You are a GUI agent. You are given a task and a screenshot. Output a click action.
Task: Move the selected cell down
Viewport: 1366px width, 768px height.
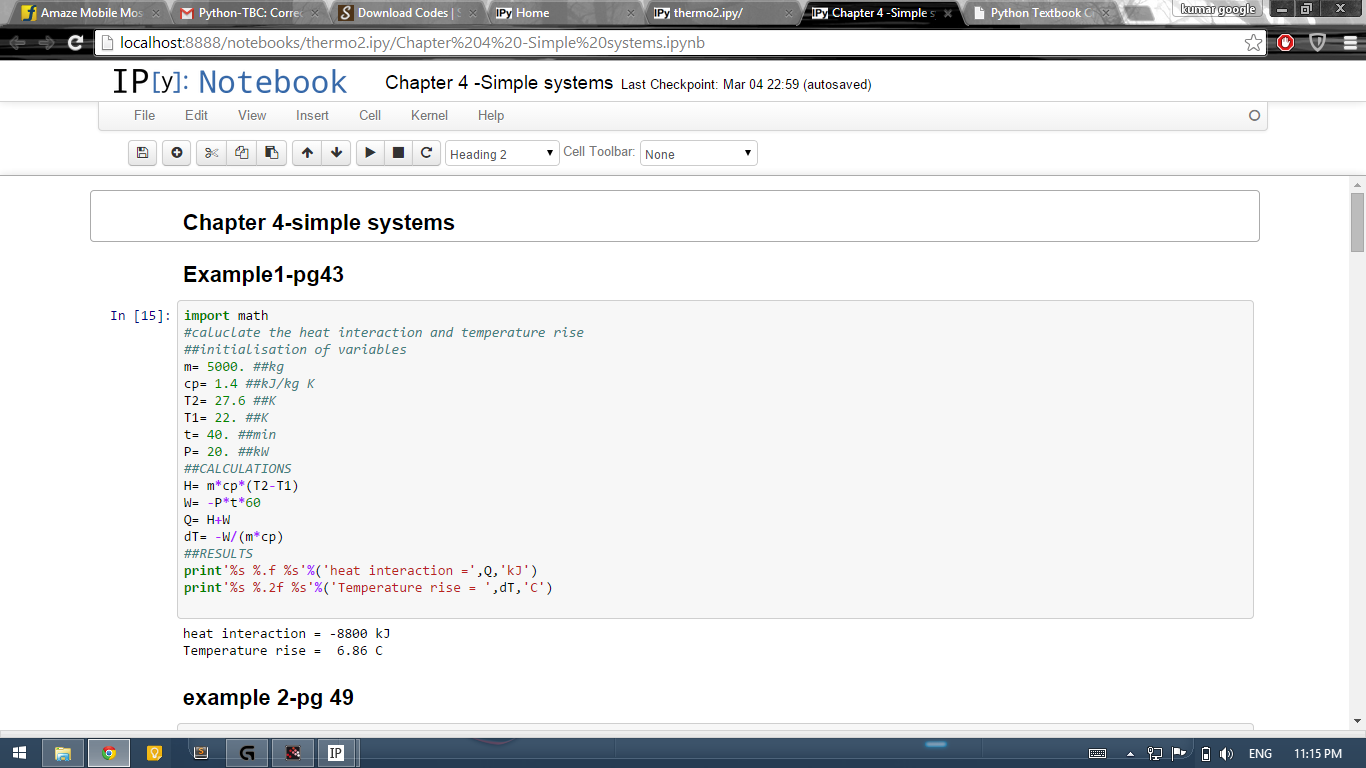(337, 153)
